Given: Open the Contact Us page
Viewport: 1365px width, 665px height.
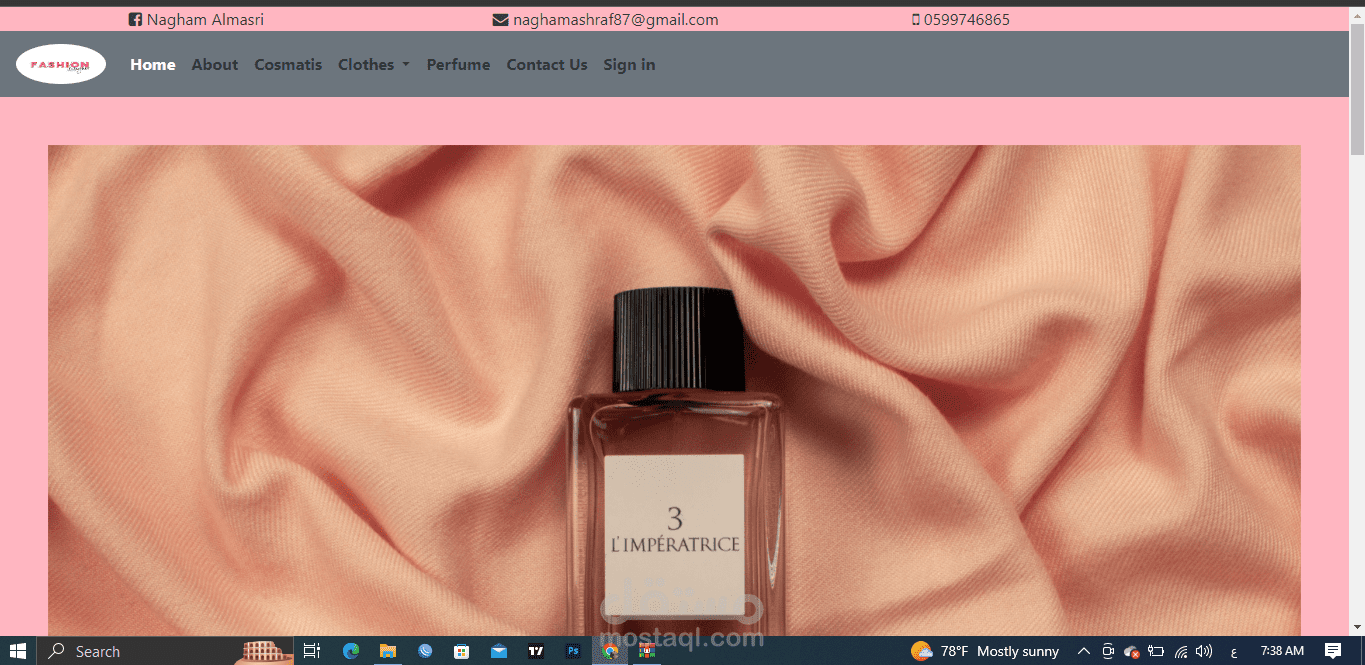Looking at the screenshot, I should [x=547, y=64].
